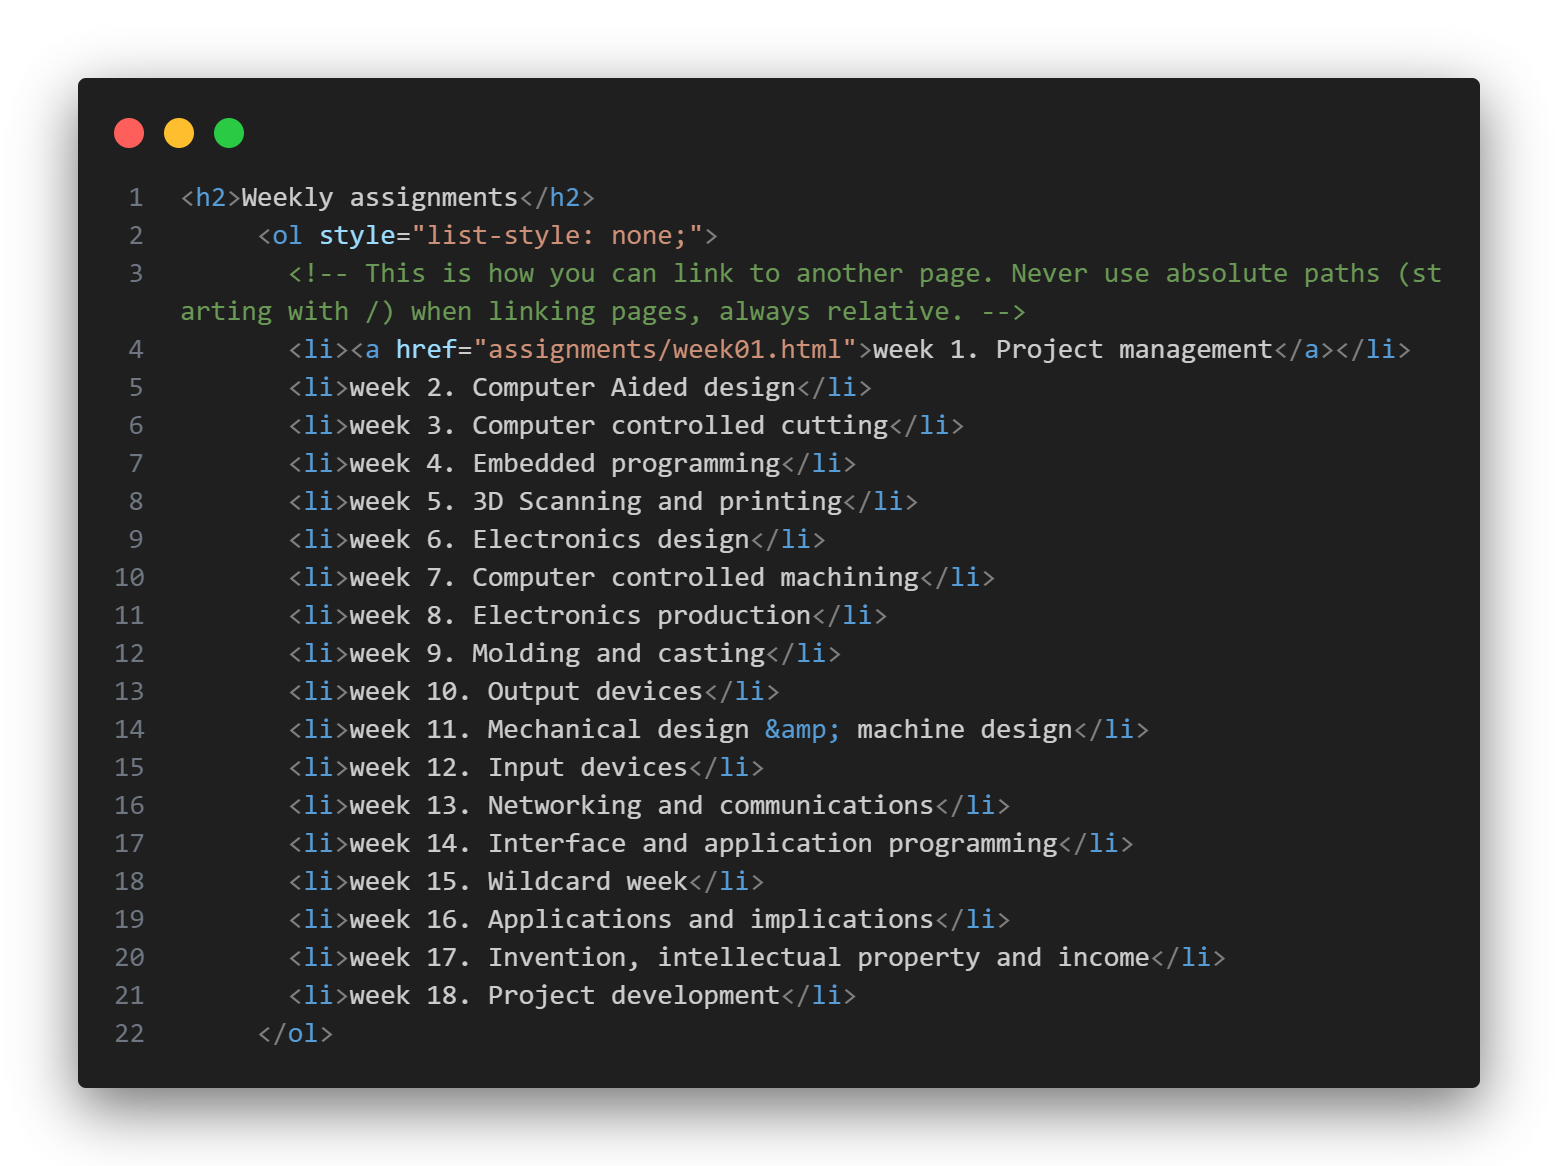Click the closing ol tag
Image resolution: width=1558 pixels, height=1166 pixels.
(x=295, y=1034)
